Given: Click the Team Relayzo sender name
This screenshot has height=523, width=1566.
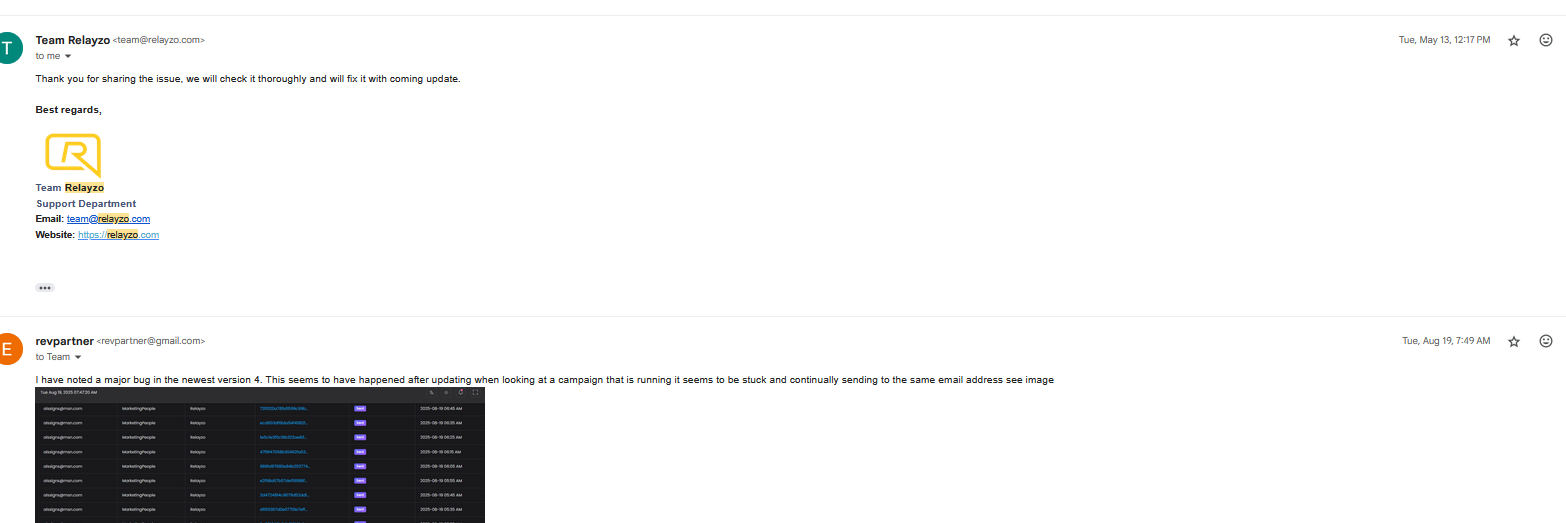Looking at the screenshot, I should pyautogui.click(x=72, y=40).
